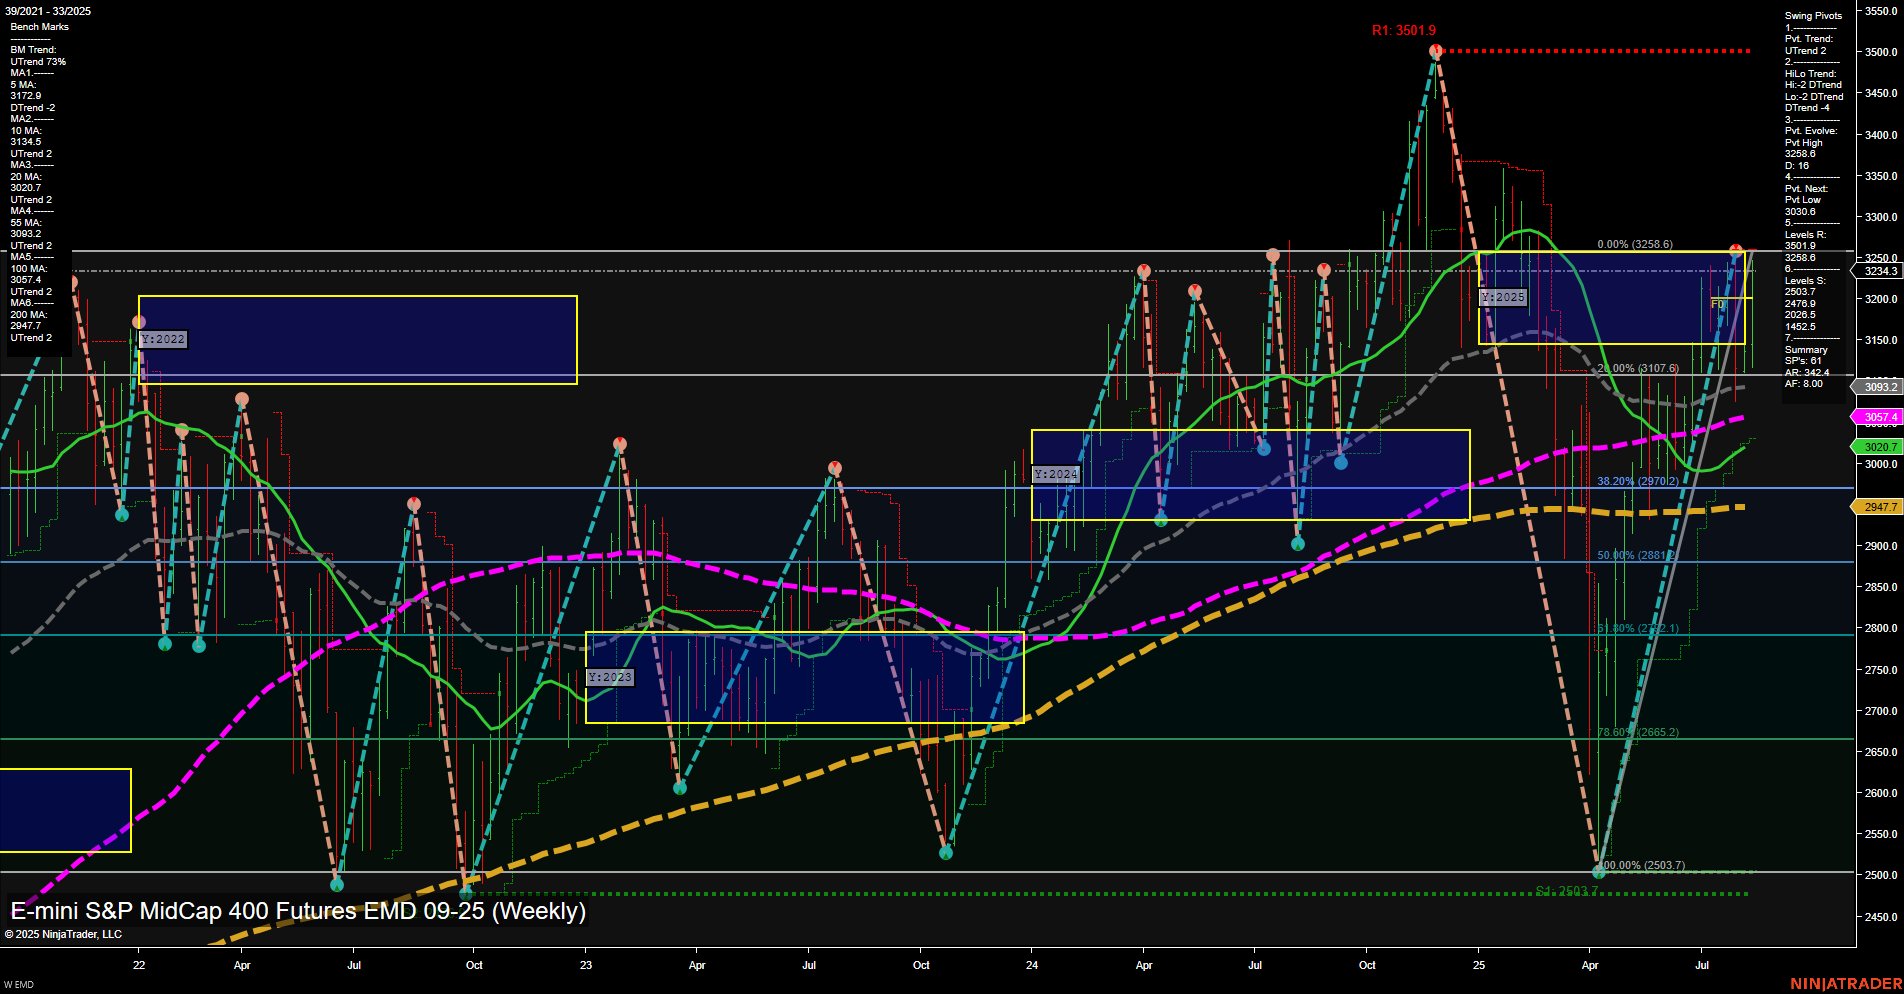Click the green 3020.7 price marker

click(x=1878, y=447)
